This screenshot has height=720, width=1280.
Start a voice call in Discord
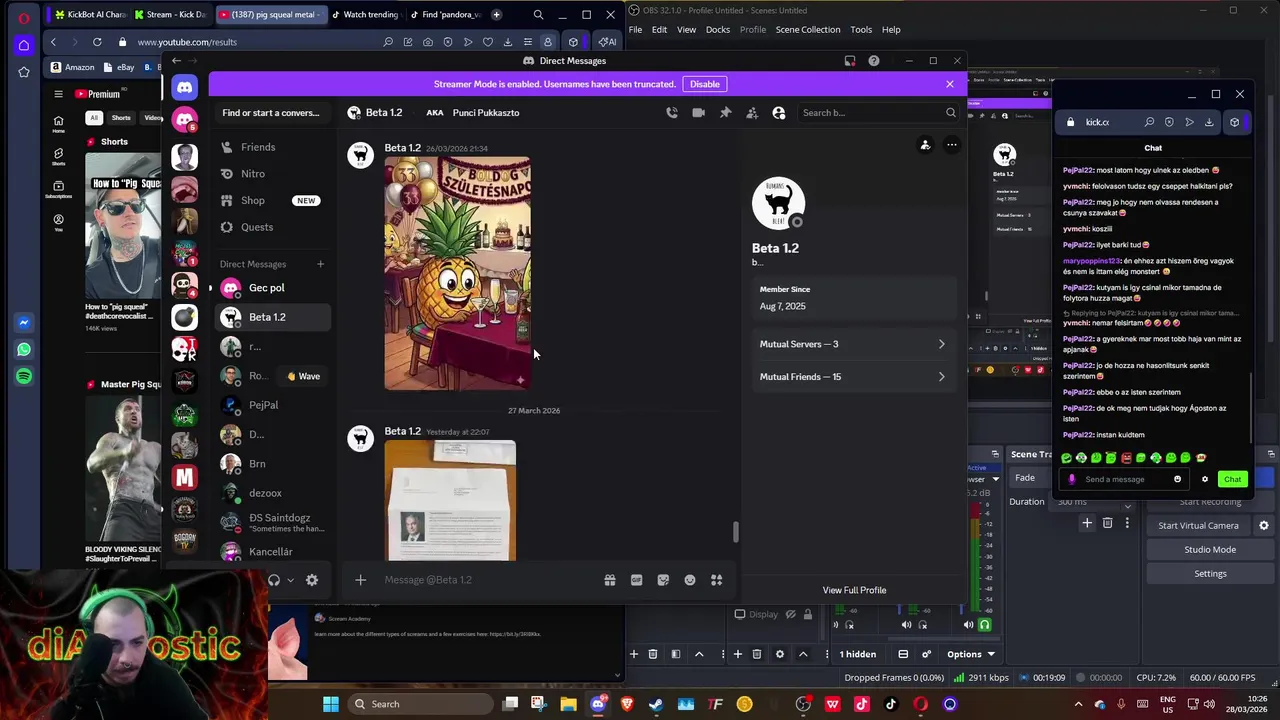pos(672,113)
